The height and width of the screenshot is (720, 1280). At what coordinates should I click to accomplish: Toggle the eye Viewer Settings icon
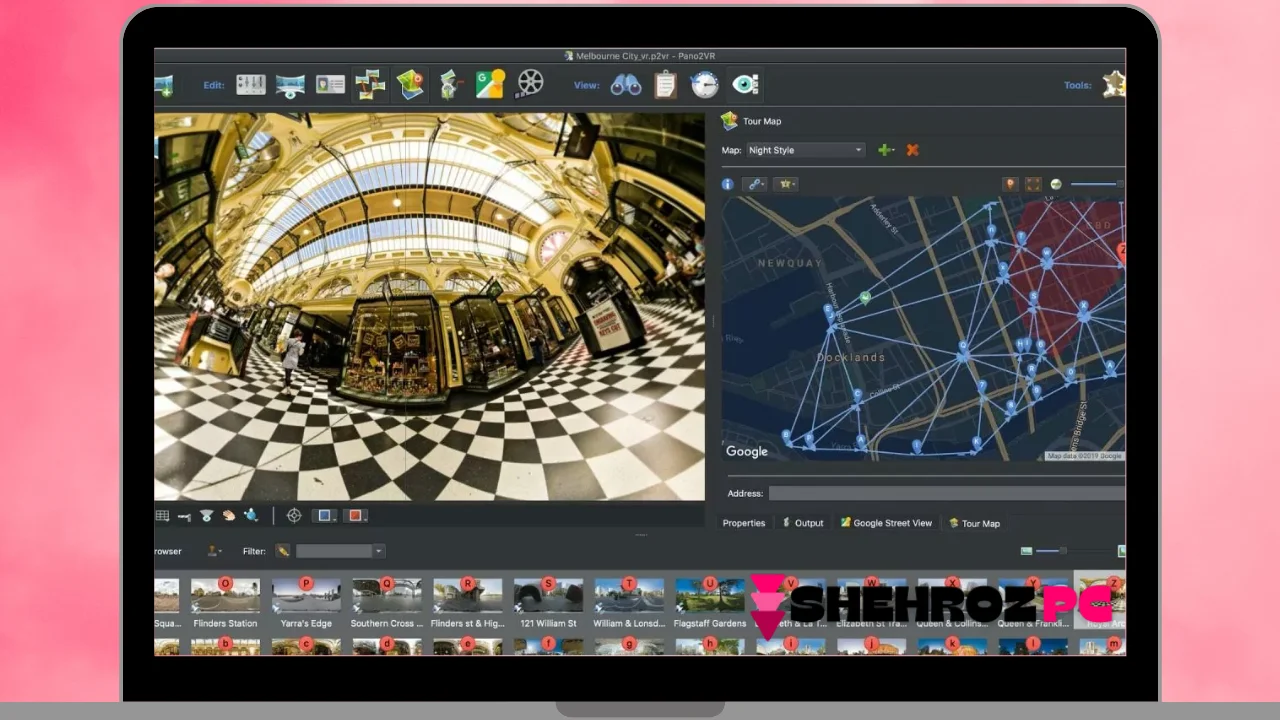(746, 84)
